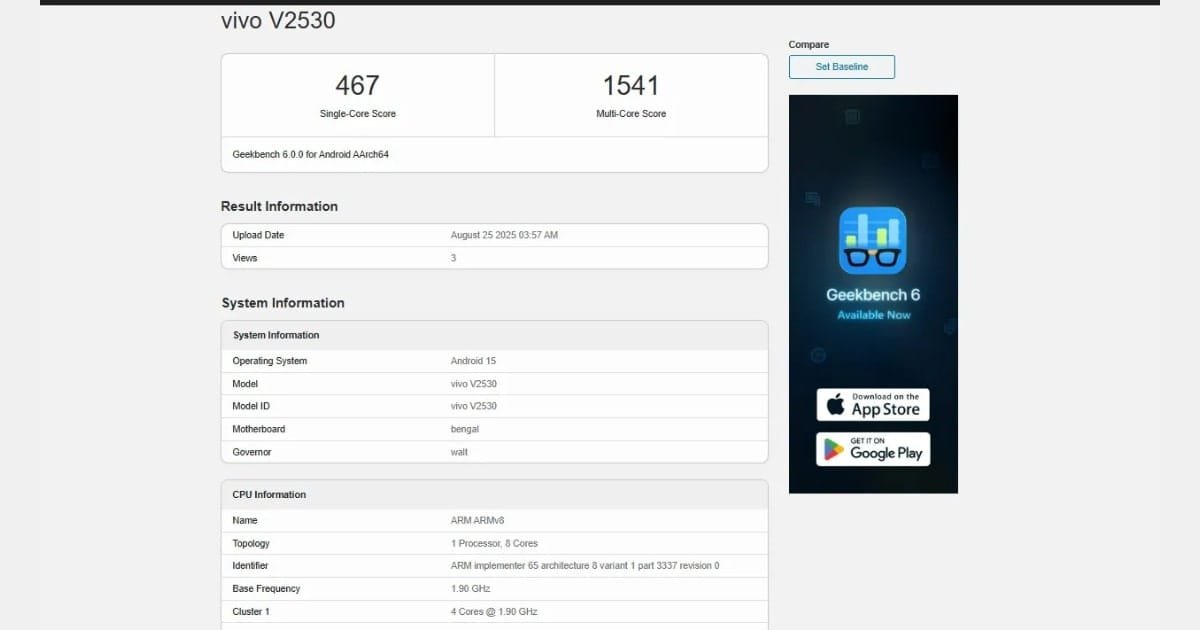Select 'vivo V2530' in the Model ID row

click(474, 406)
